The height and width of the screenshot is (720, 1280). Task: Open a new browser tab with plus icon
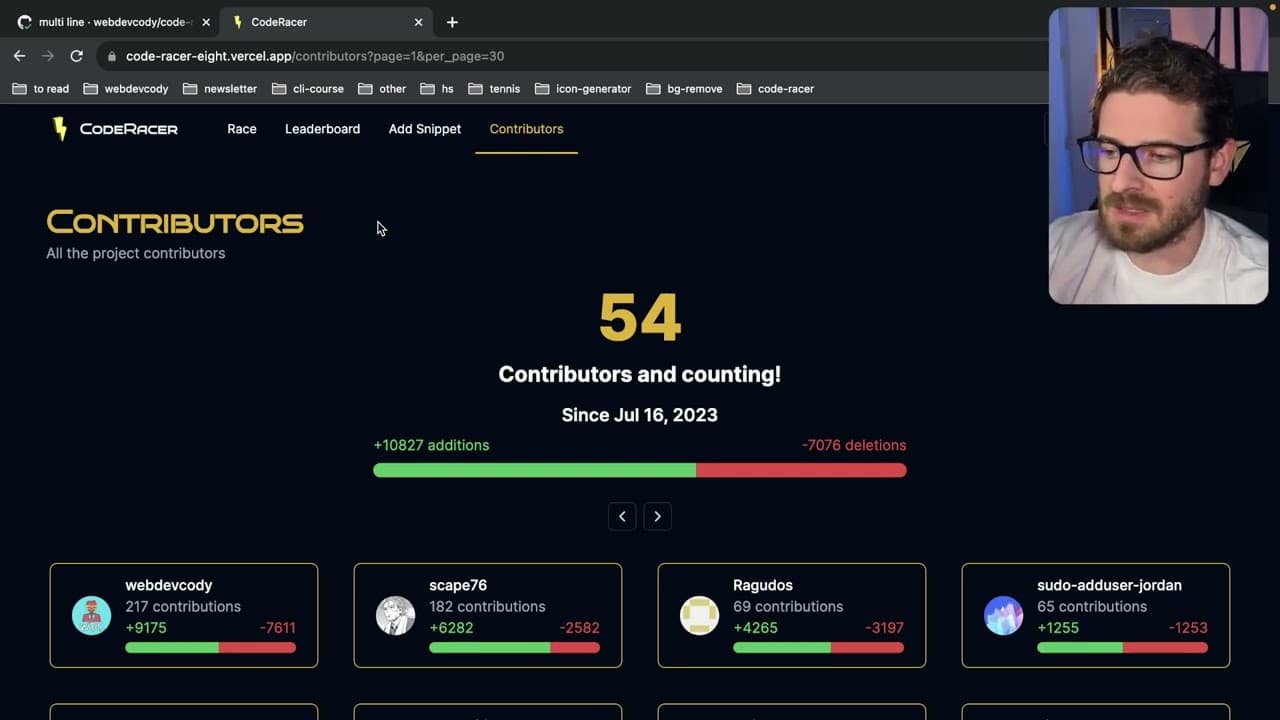click(x=452, y=22)
